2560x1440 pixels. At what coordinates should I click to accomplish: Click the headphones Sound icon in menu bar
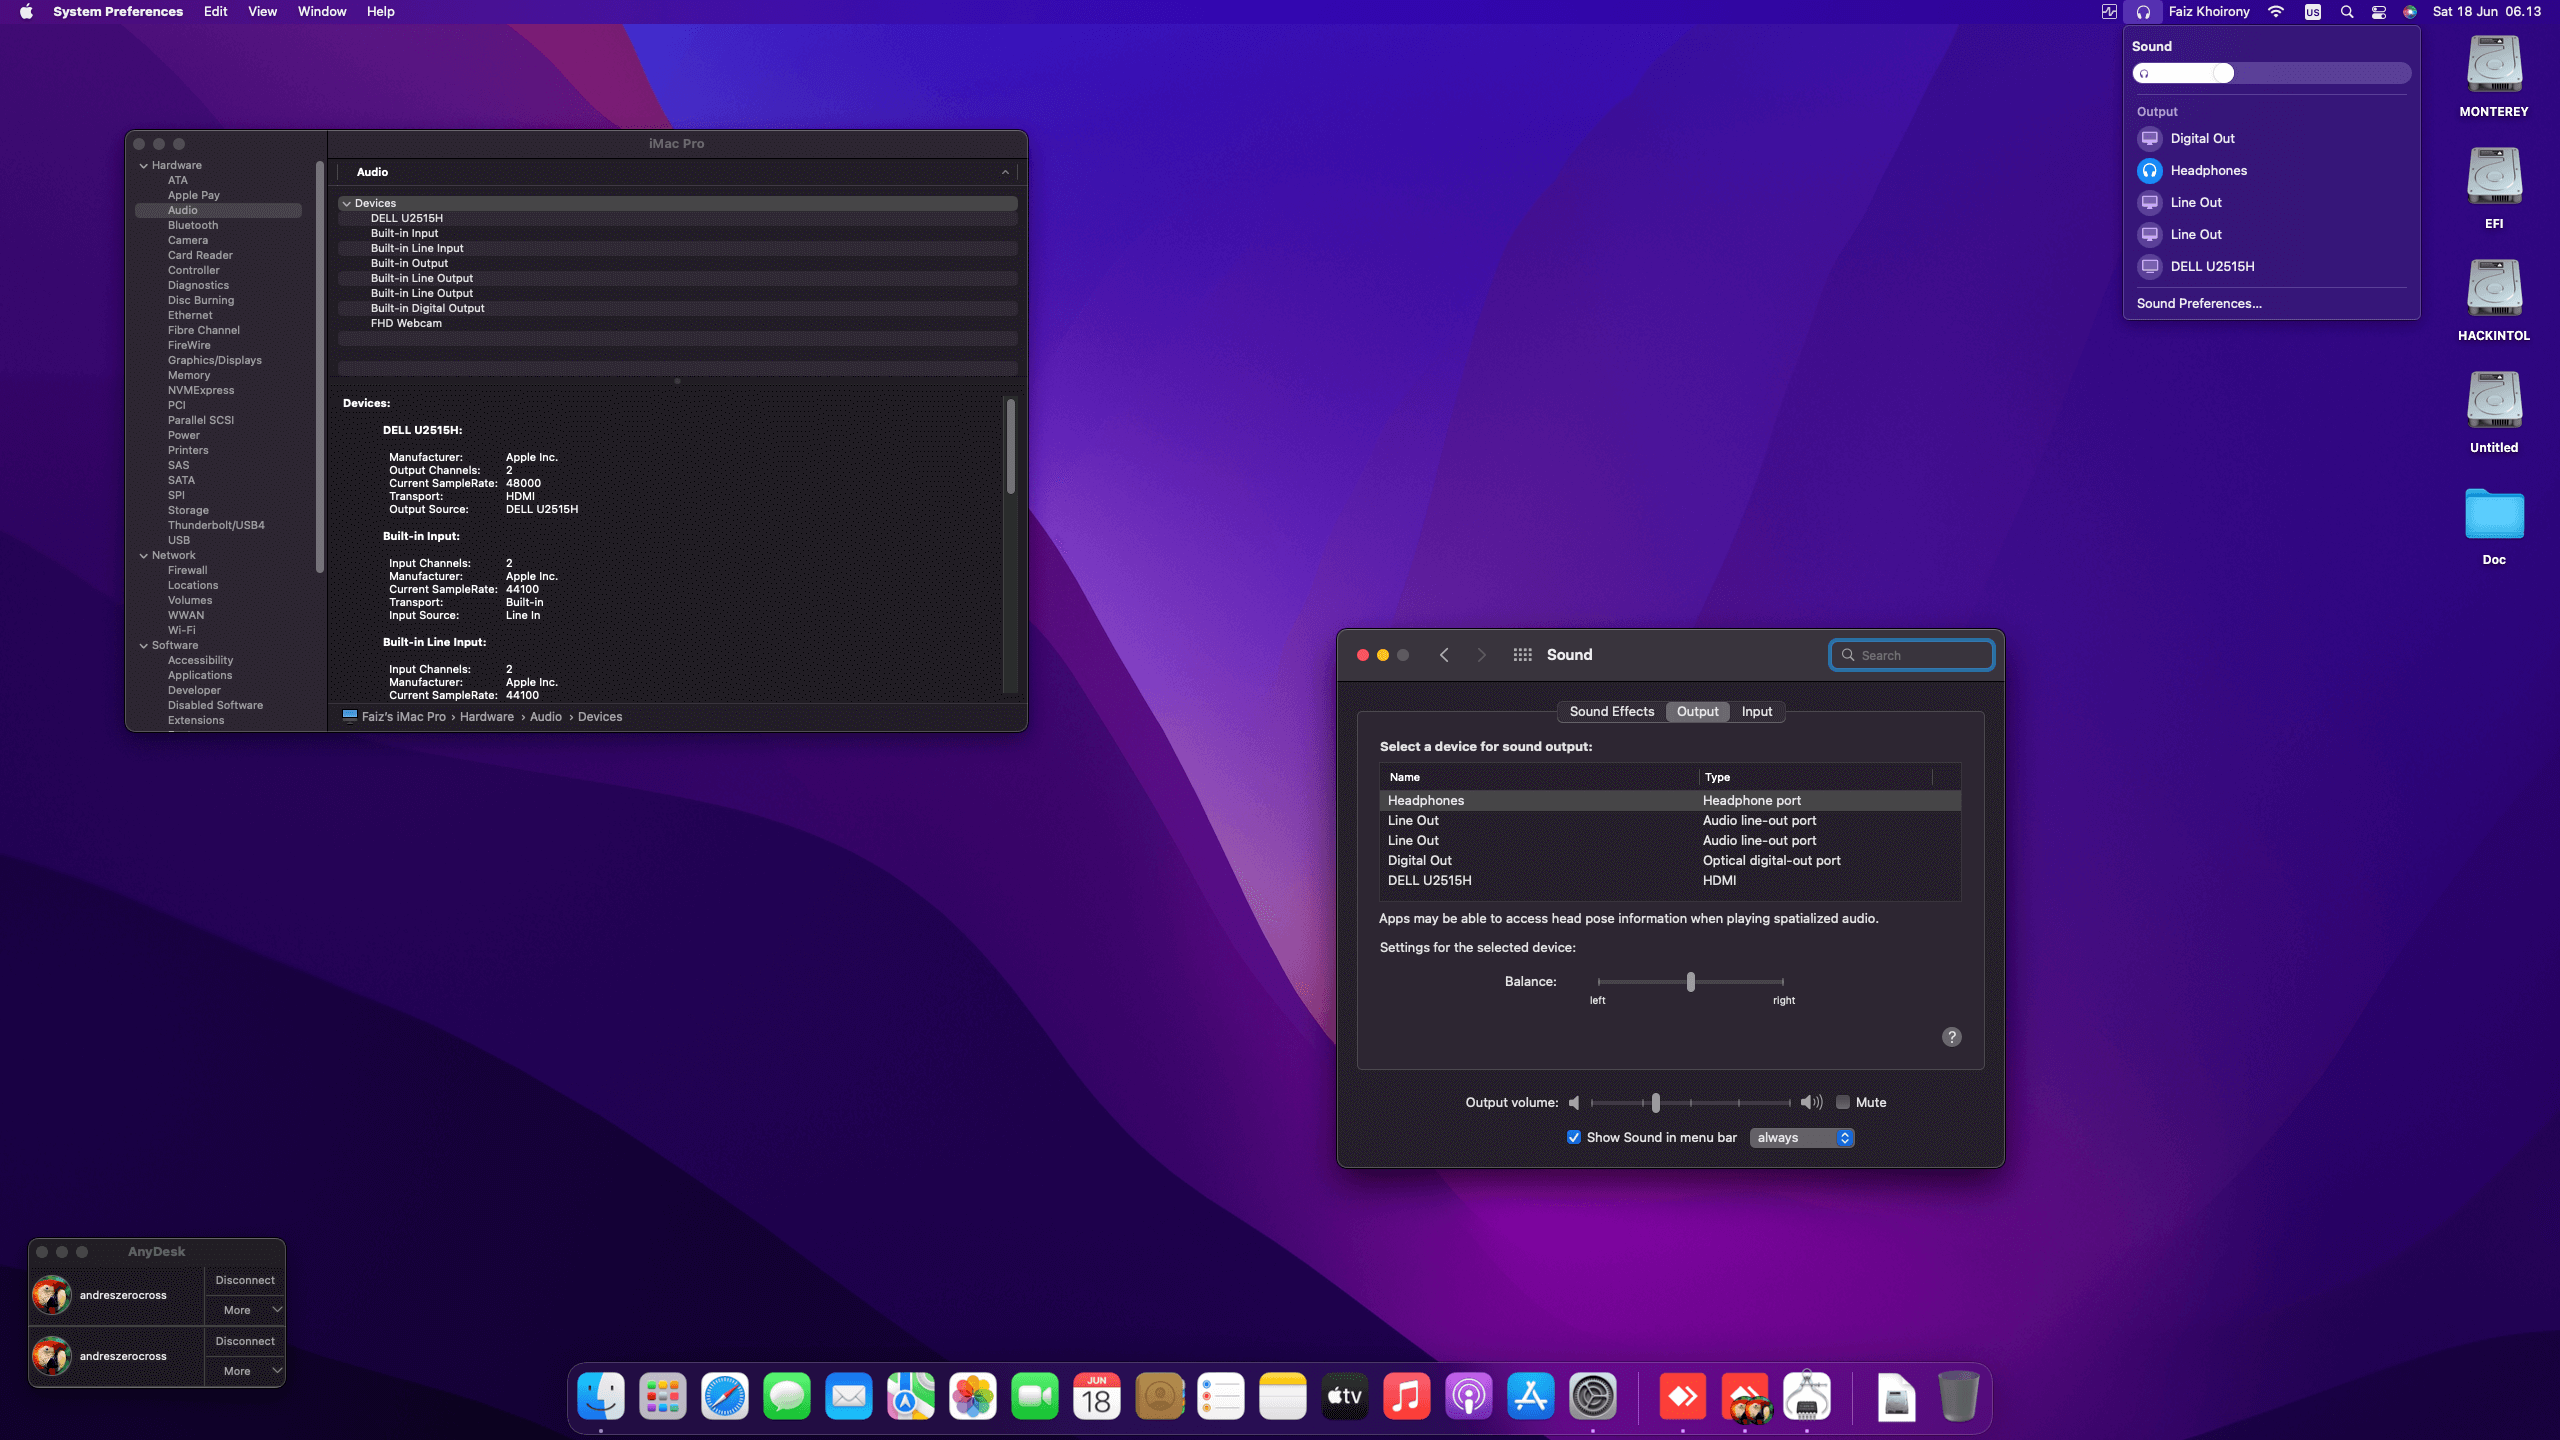coord(2143,12)
